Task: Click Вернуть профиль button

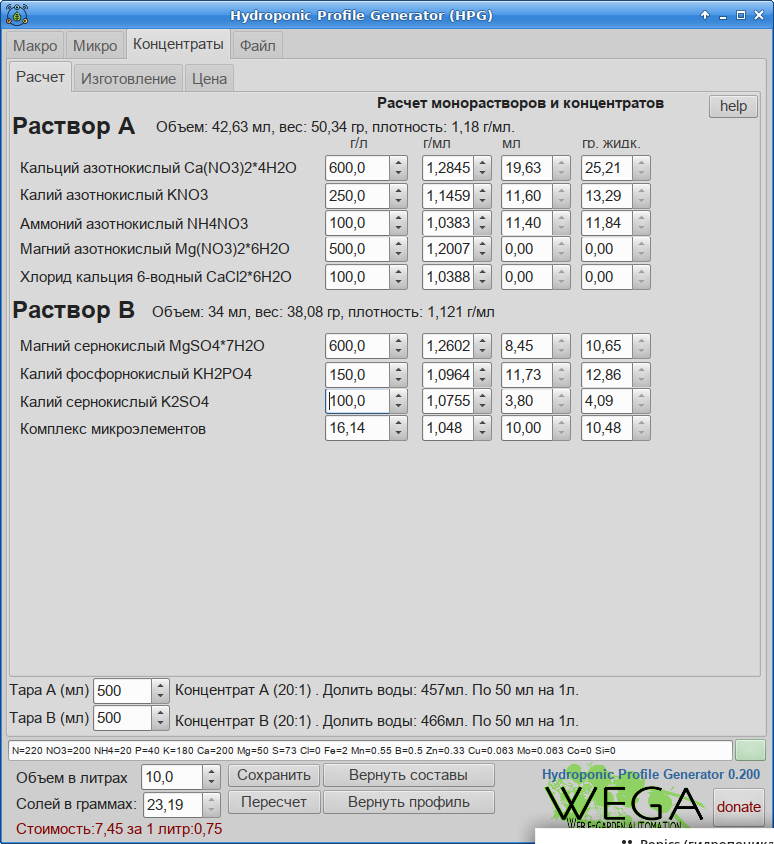Action: pyautogui.click(x=408, y=802)
